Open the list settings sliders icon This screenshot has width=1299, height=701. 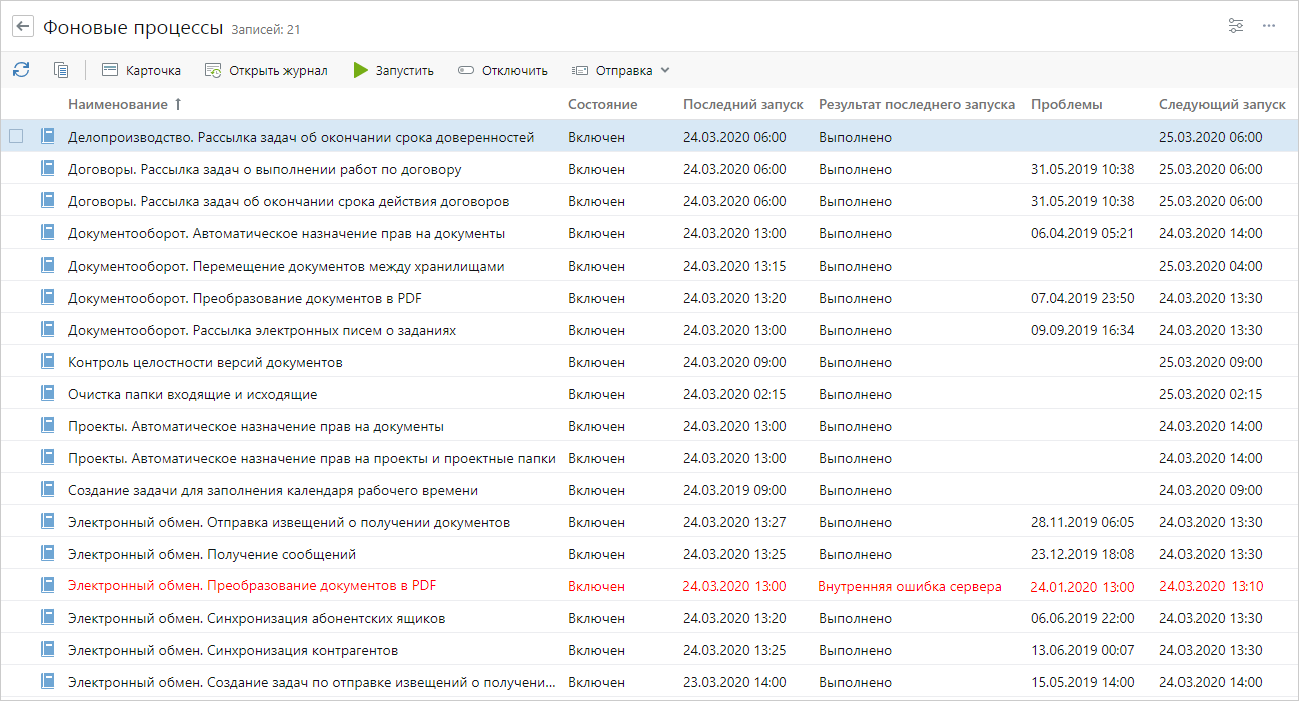[1236, 26]
